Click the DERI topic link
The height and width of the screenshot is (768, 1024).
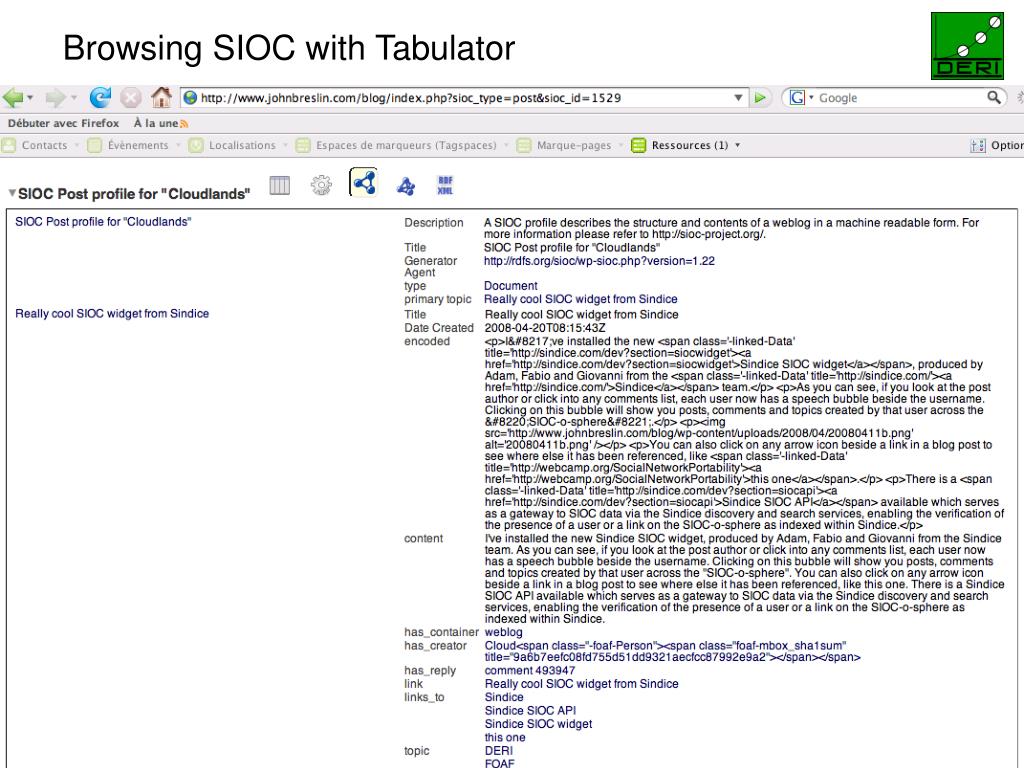(498, 751)
